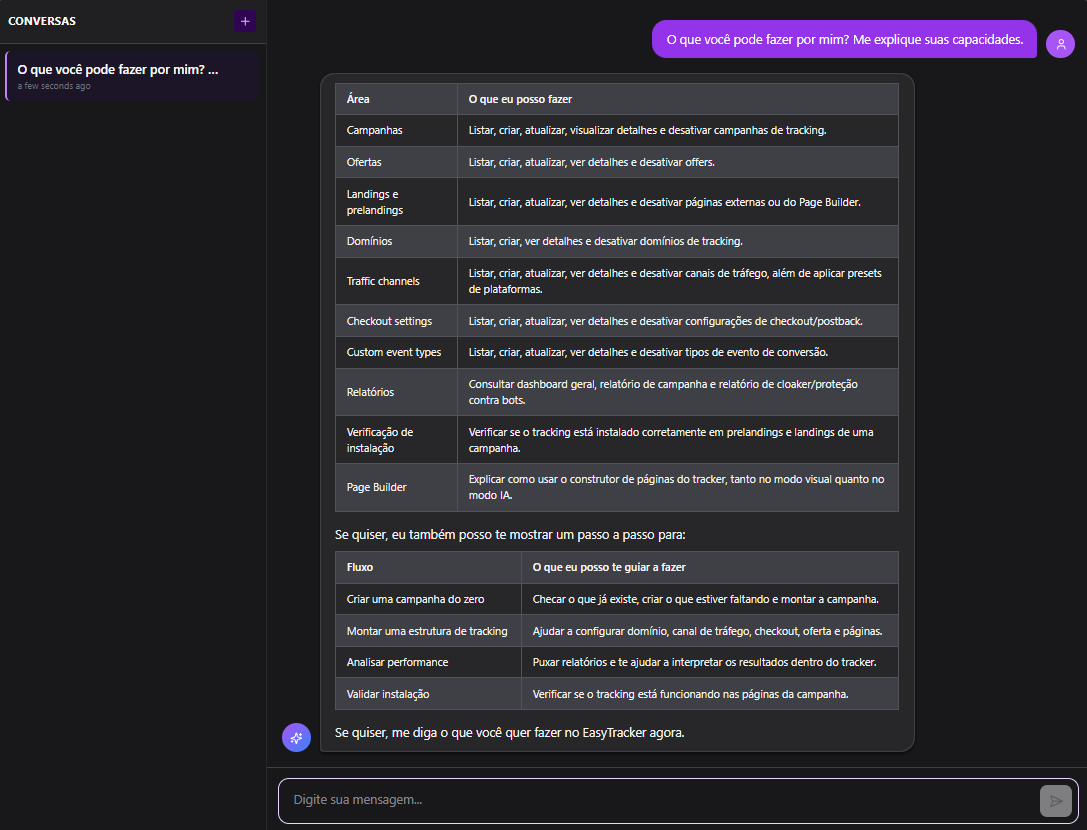This screenshot has height=830, width=1087.
Task: Click the 'Puxar relatórios' description cell
Action: coord(709,662)
